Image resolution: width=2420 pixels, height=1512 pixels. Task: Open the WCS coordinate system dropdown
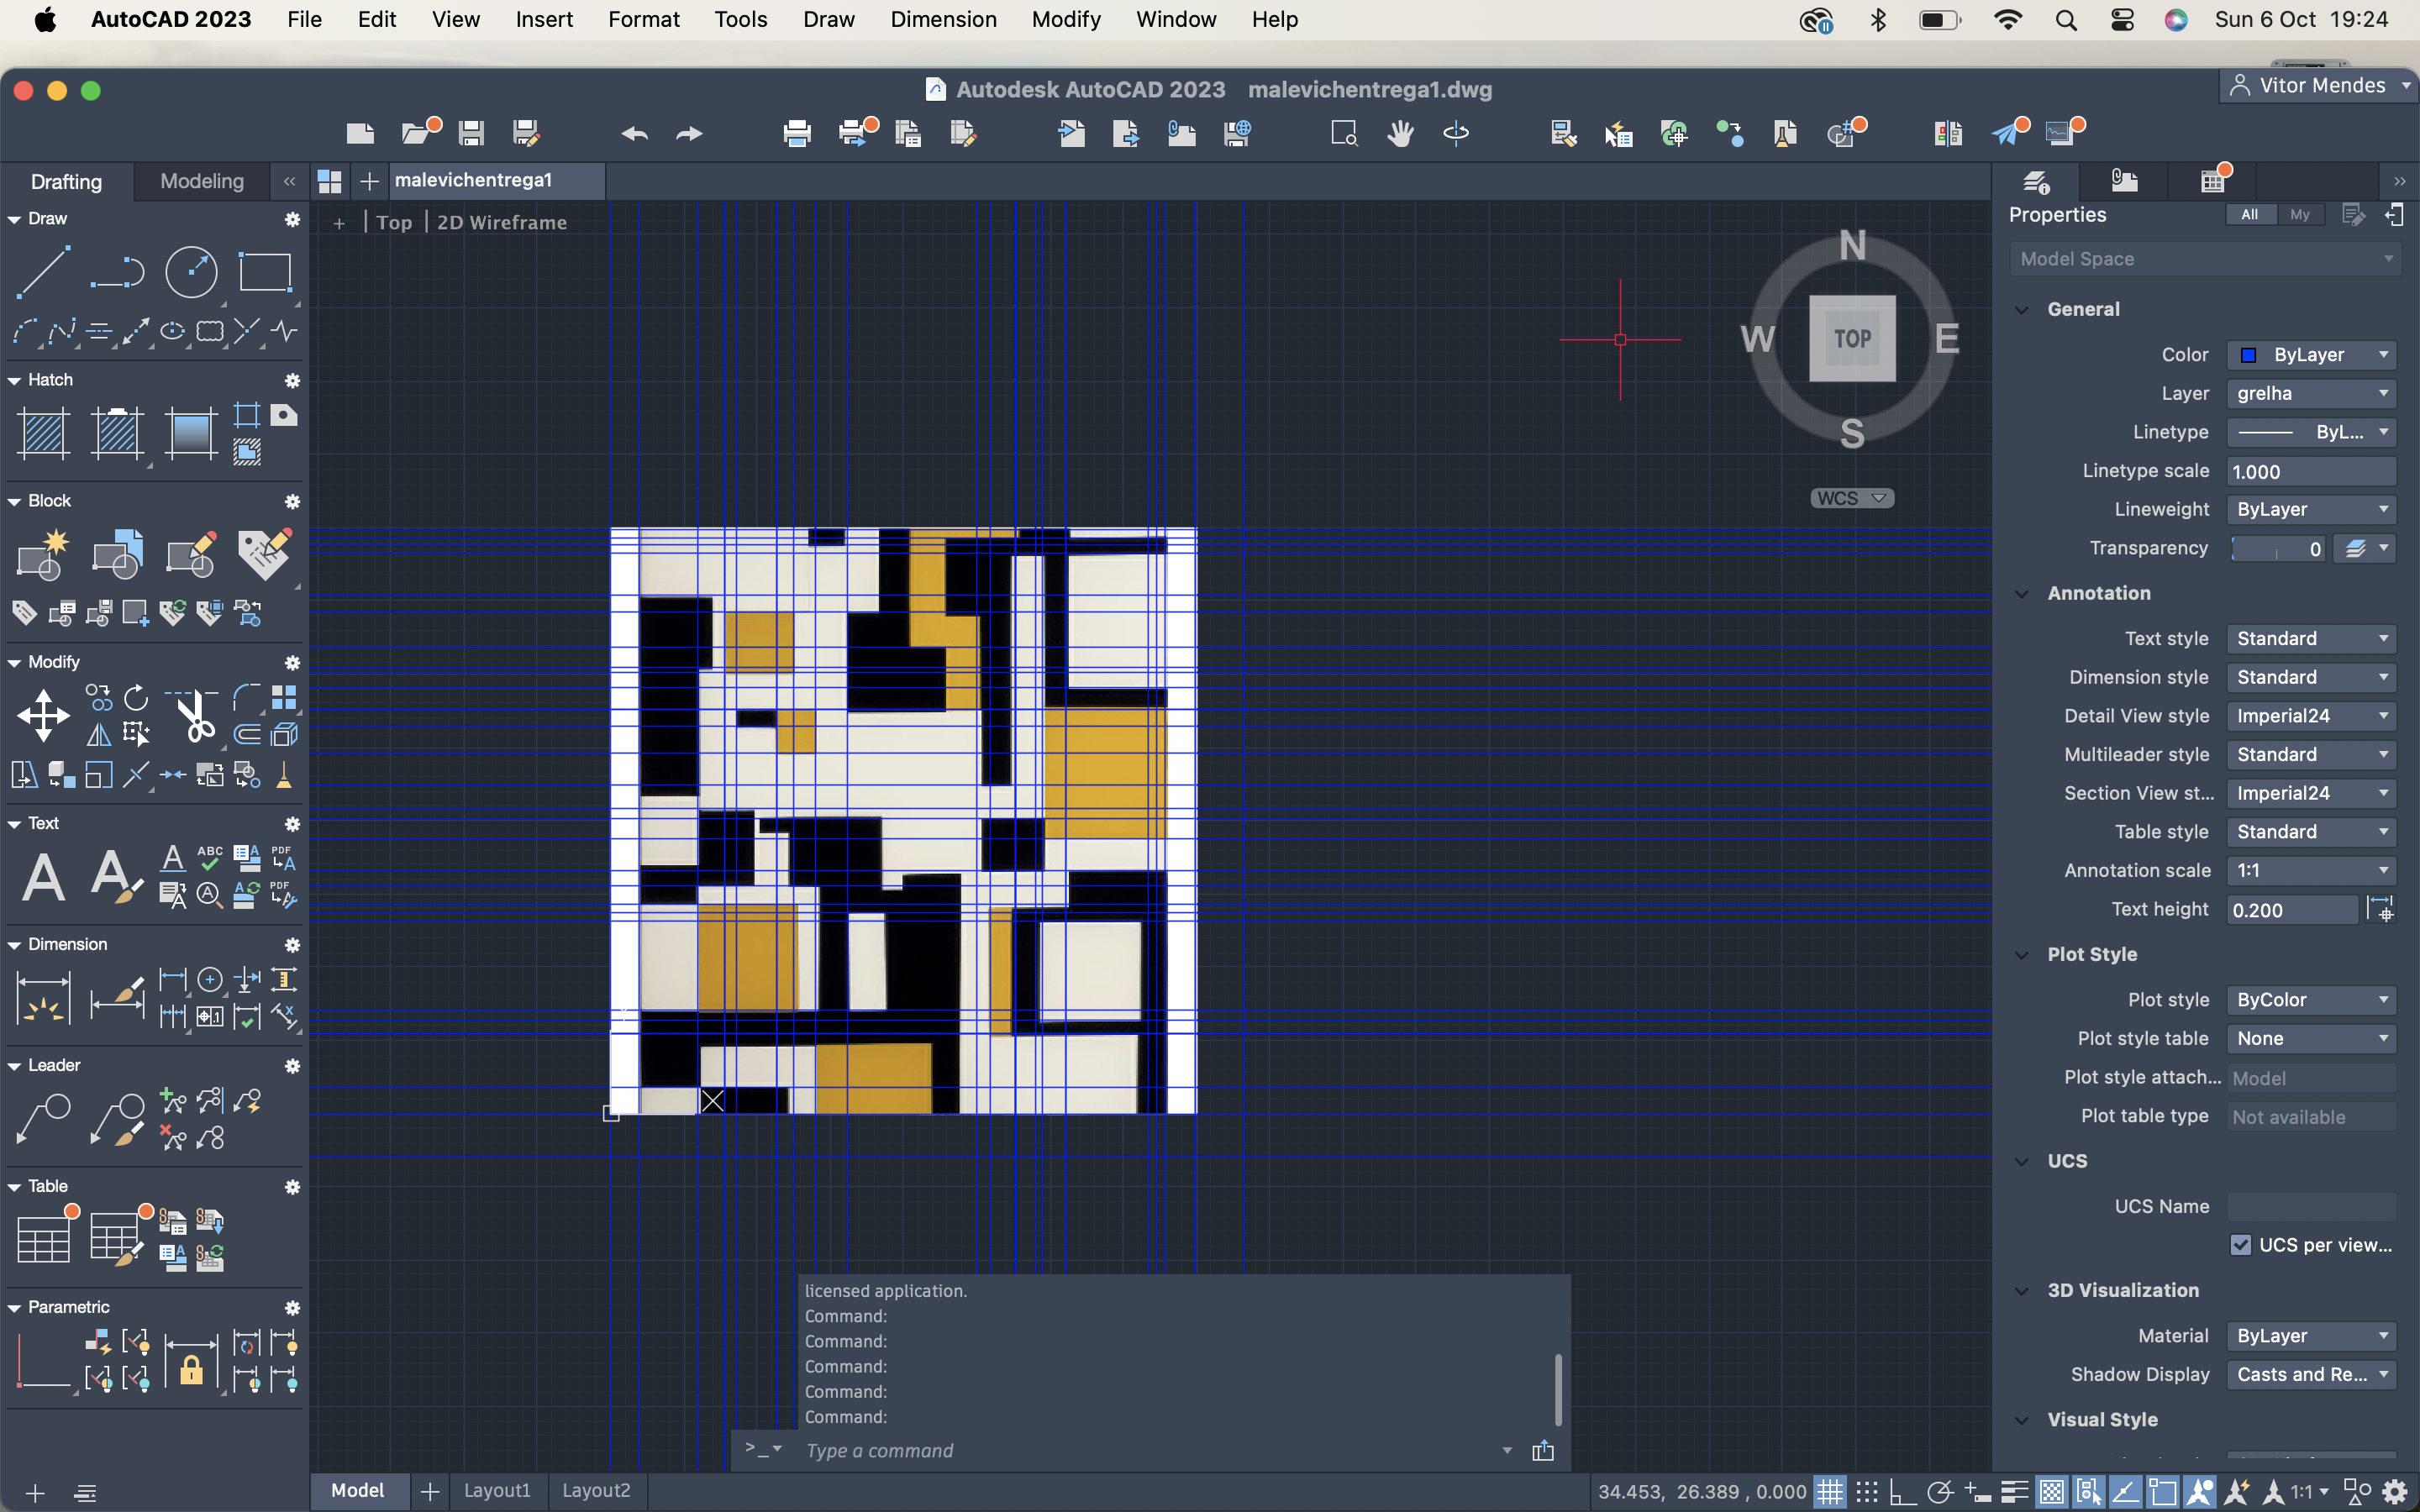tap(1851, 498)
